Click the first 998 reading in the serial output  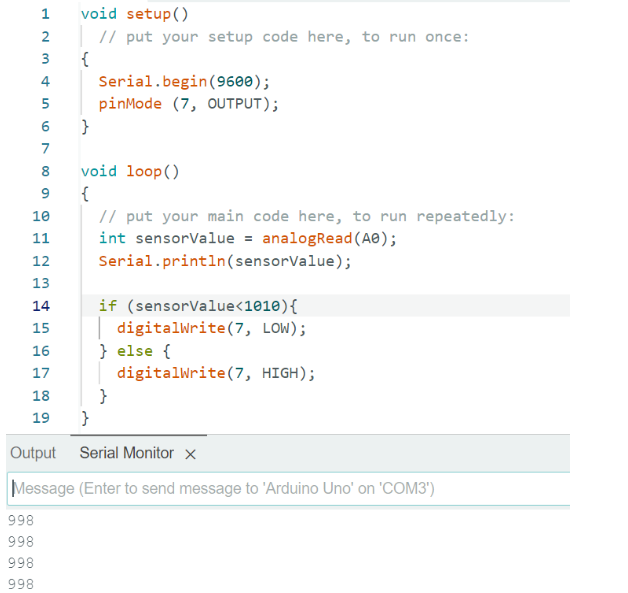21,521
